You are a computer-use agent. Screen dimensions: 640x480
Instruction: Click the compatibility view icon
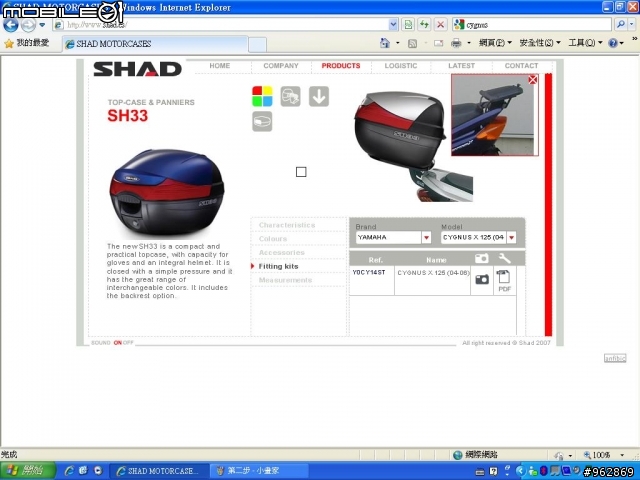click(x=408, y=24)
